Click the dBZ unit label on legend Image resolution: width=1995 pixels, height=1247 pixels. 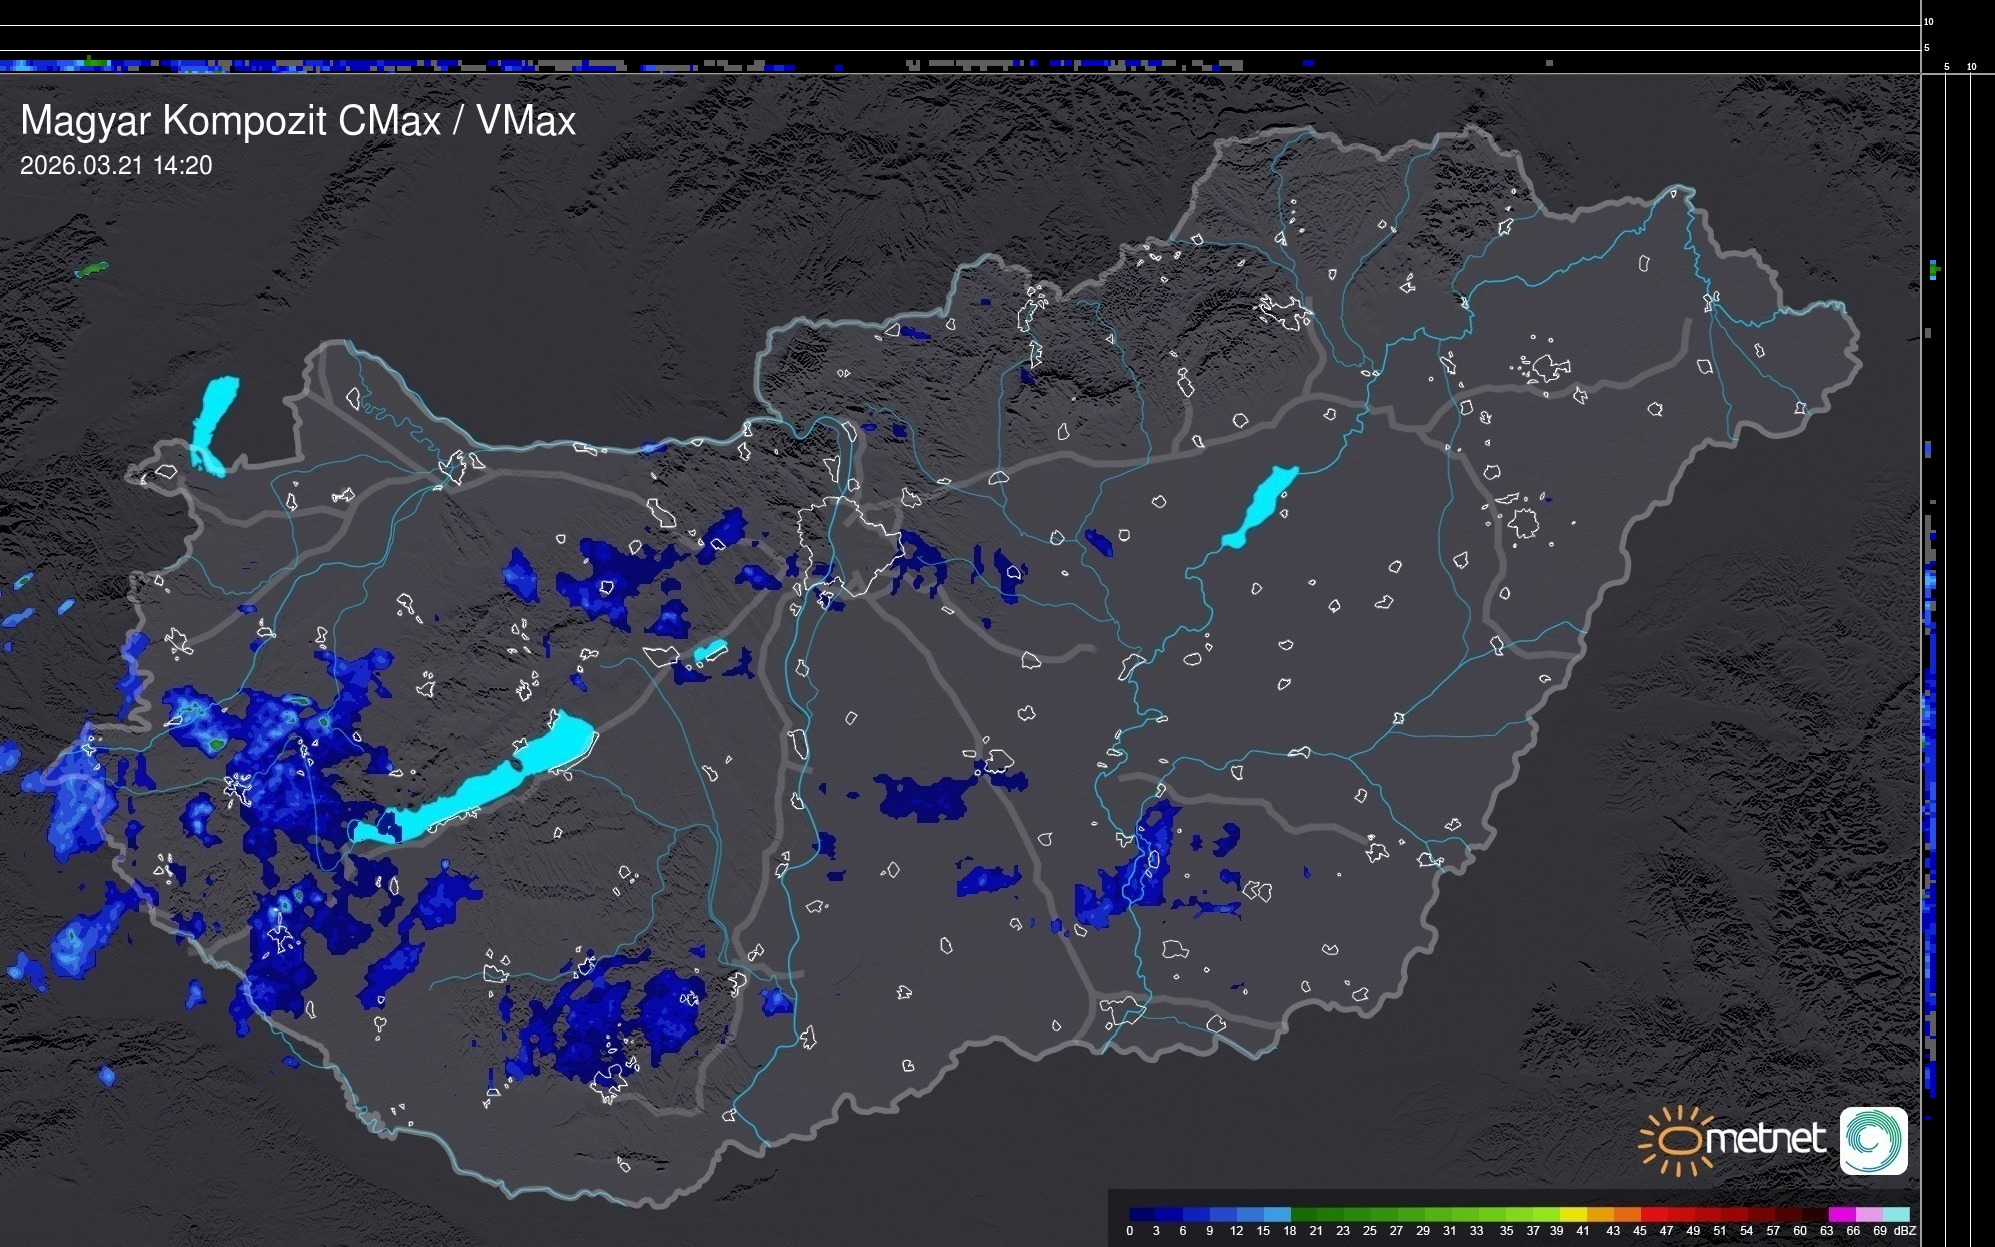tap(1904, 1231)
